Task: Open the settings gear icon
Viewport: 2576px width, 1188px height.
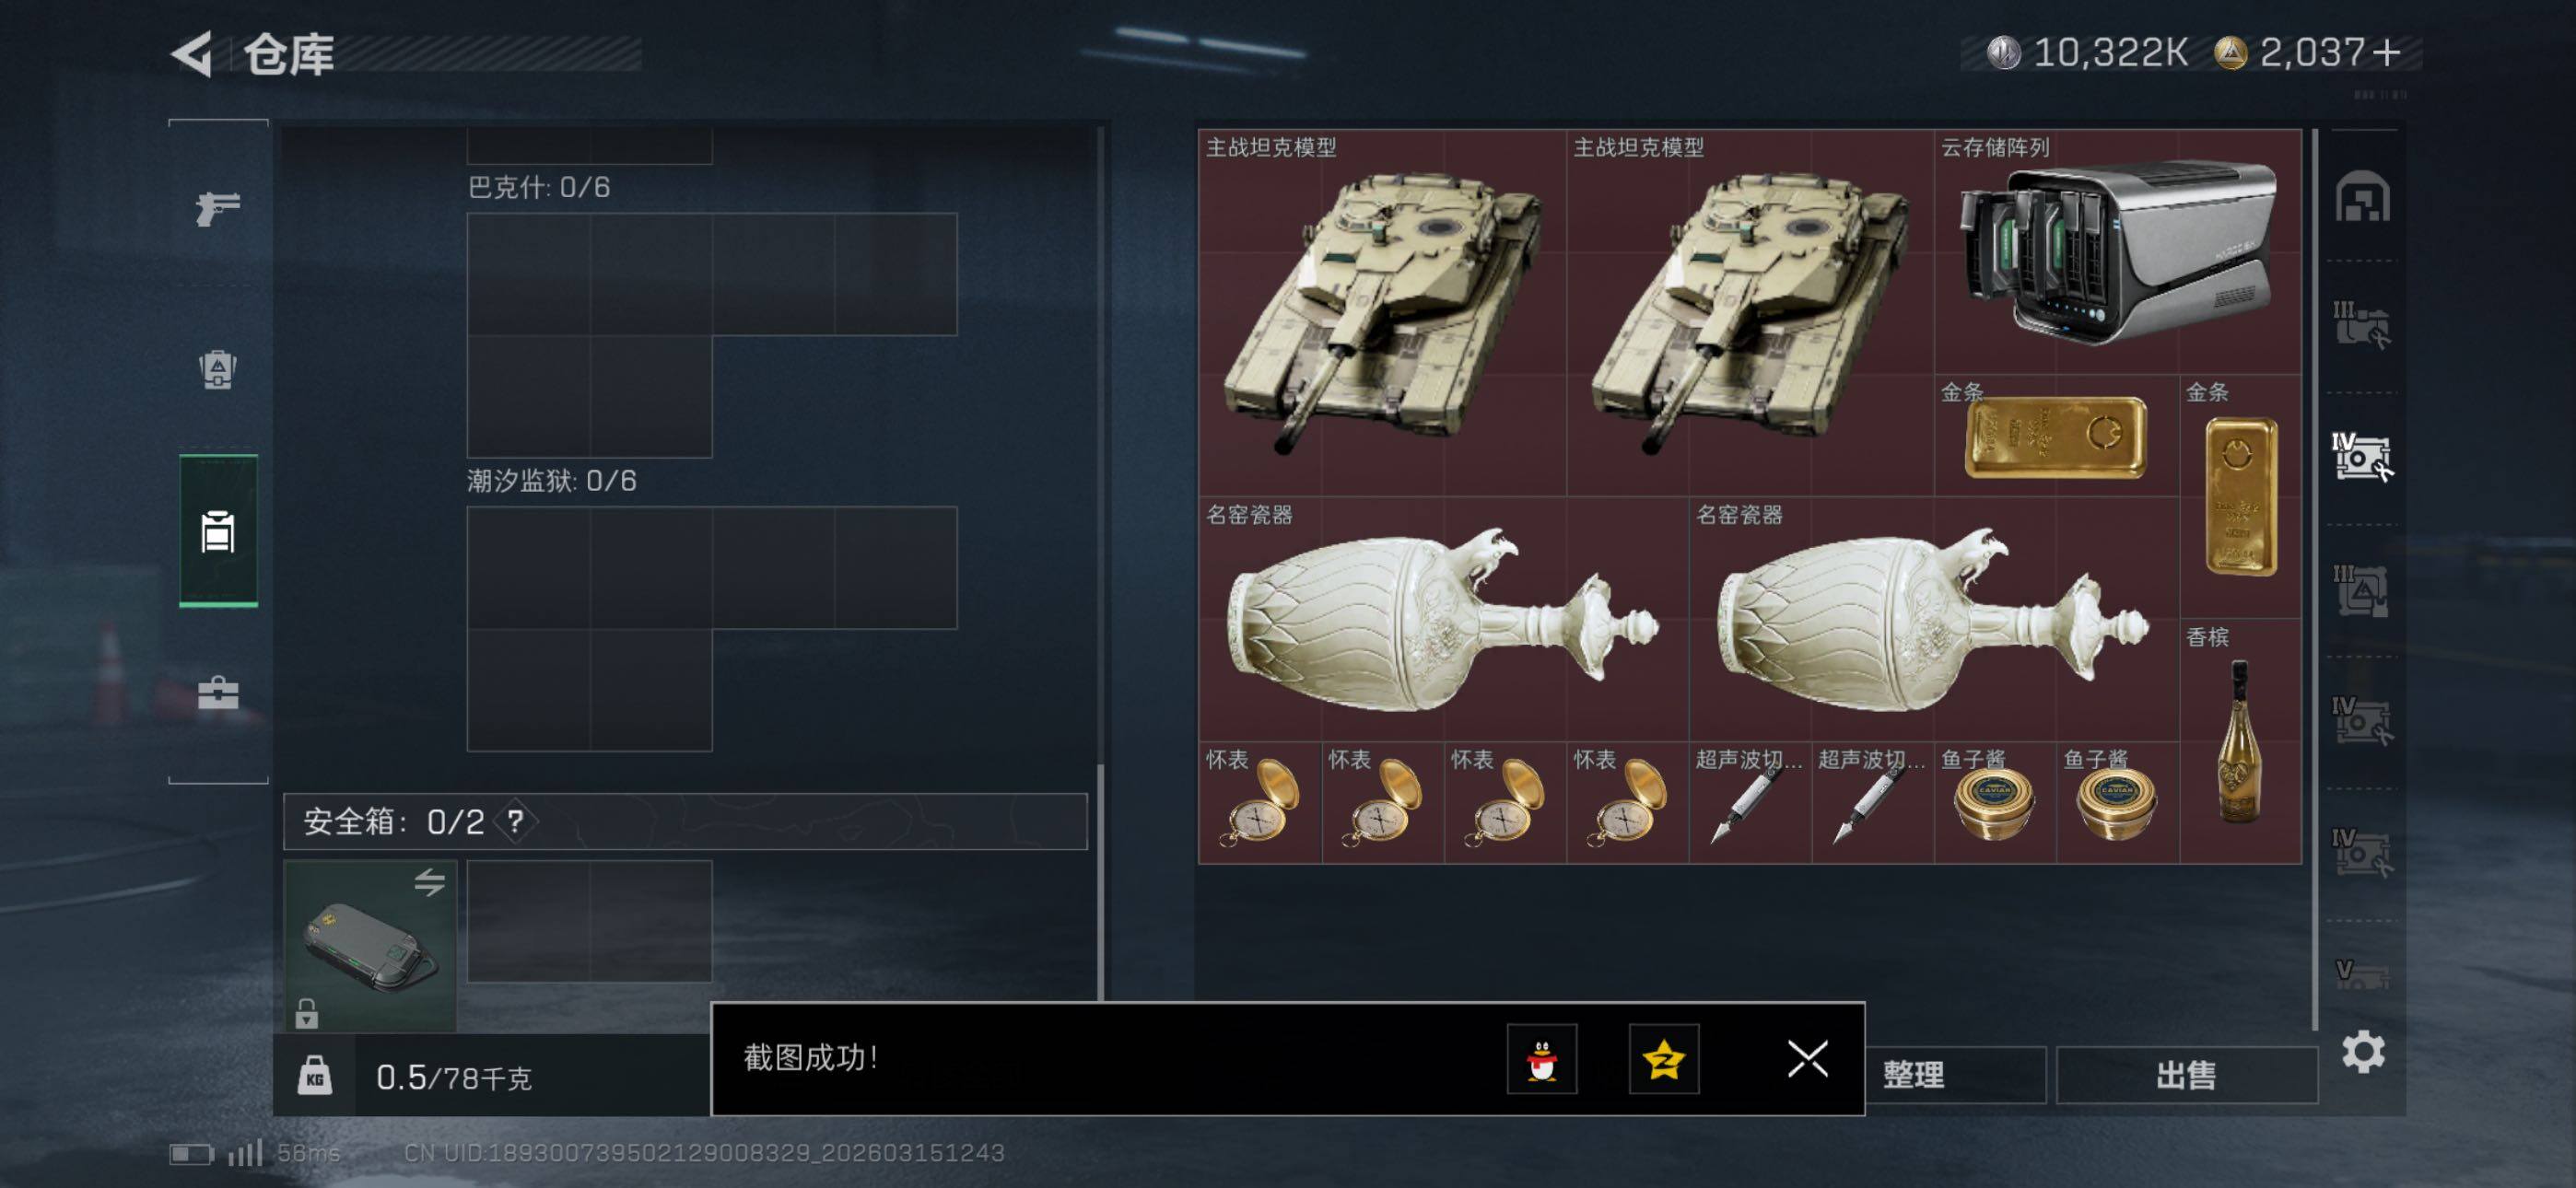Action: 2363,1052
